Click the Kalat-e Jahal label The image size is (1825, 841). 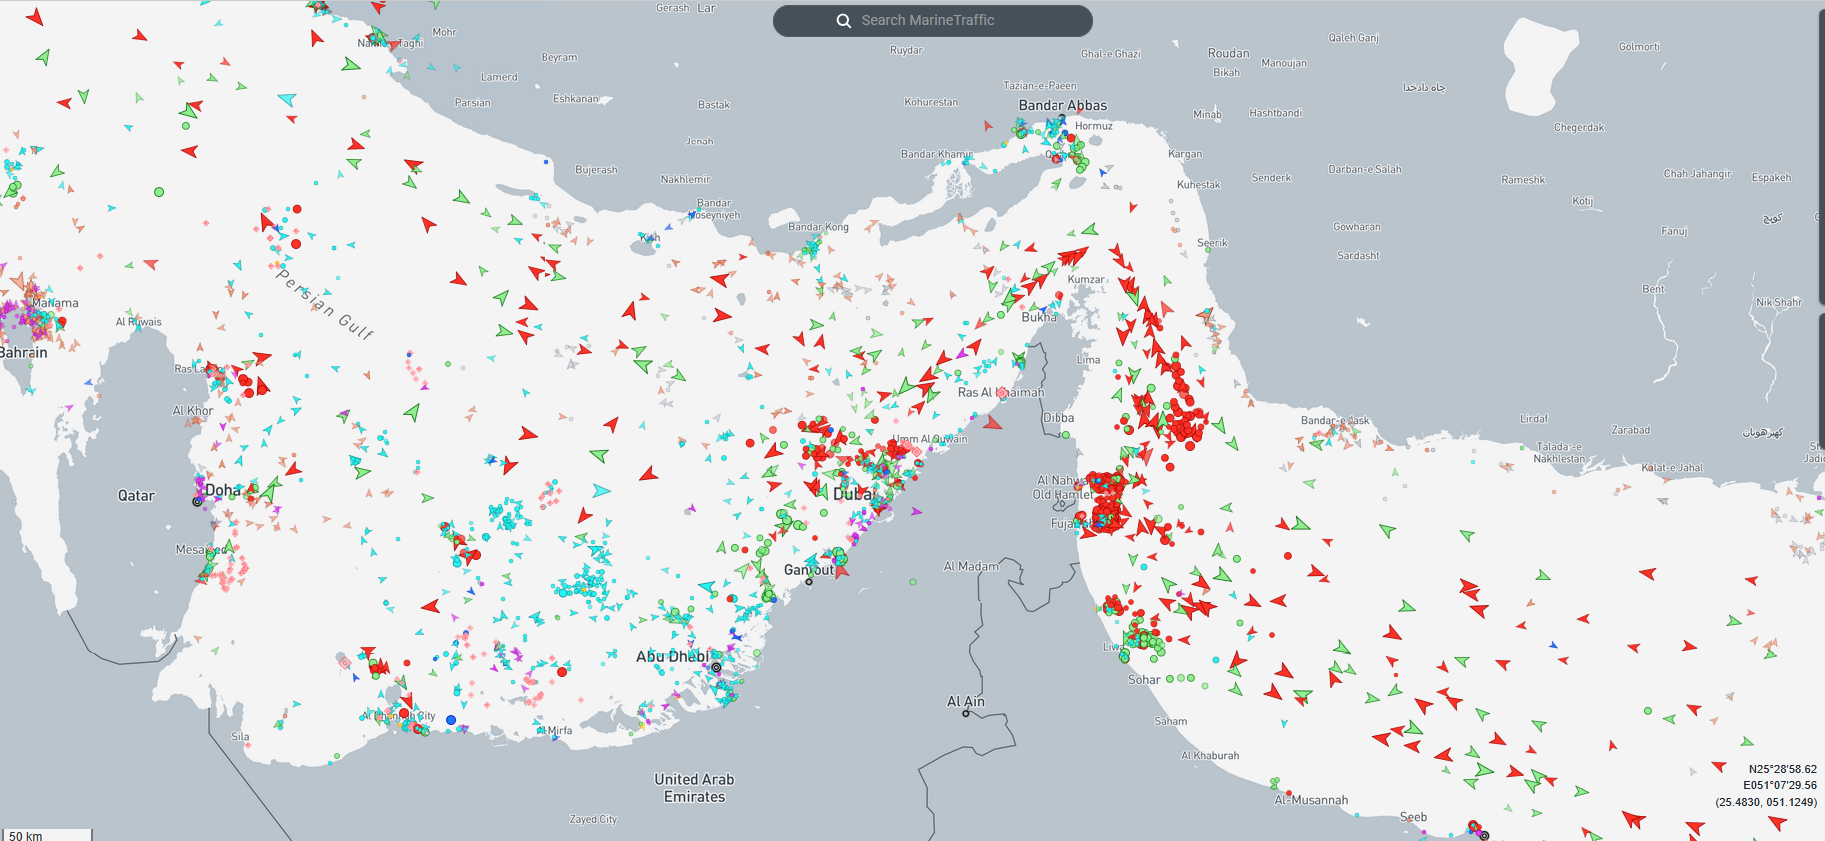coord(1672,468)
